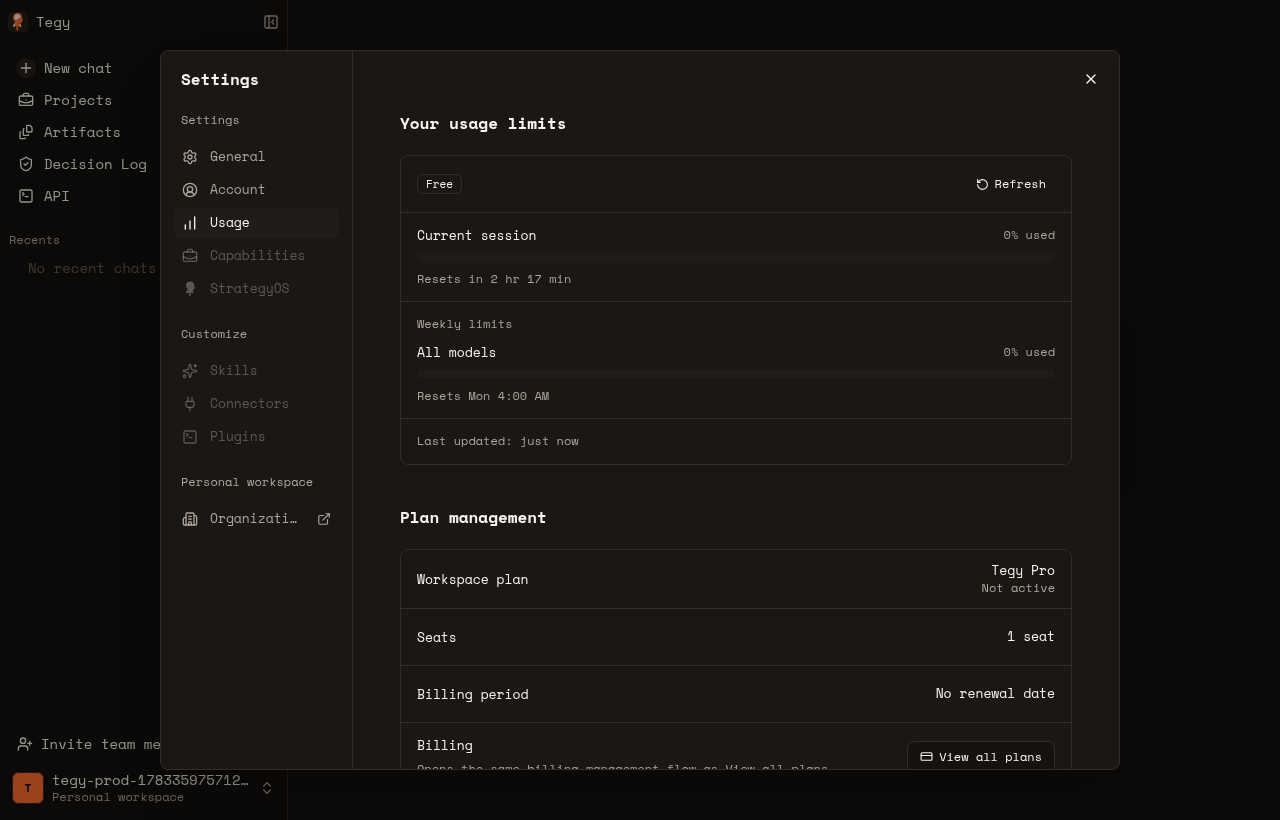Click the Organization building icon
1280x820 pixels.
click(190, 519)
